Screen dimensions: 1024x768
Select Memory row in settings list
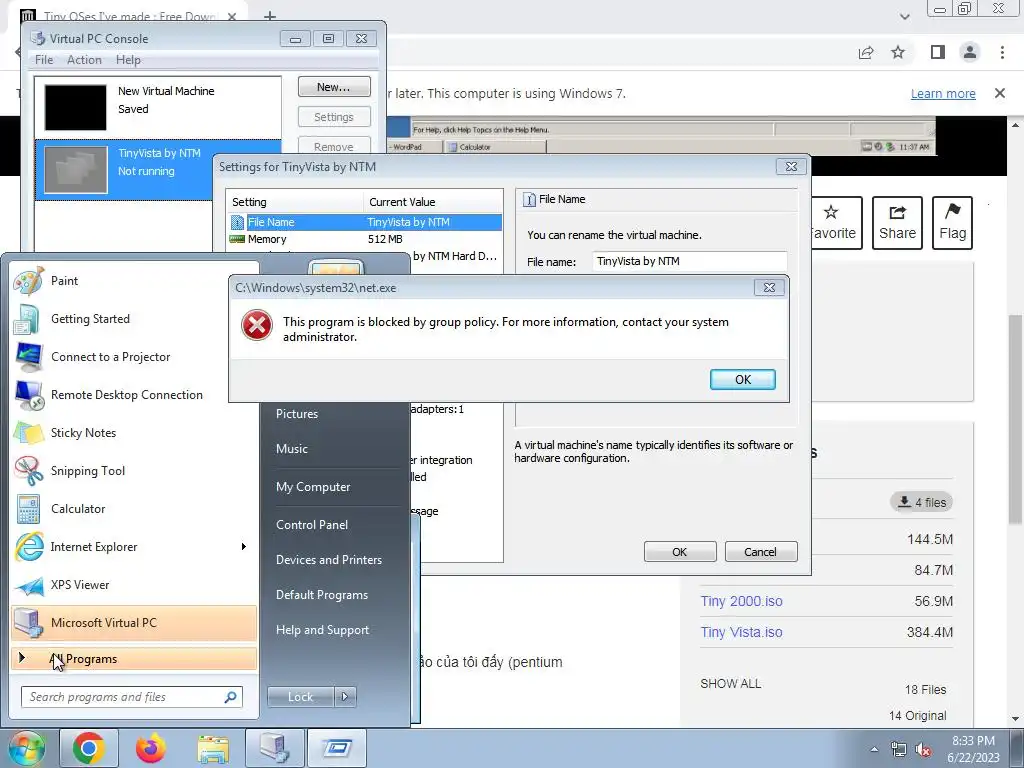tap(364, 239)
